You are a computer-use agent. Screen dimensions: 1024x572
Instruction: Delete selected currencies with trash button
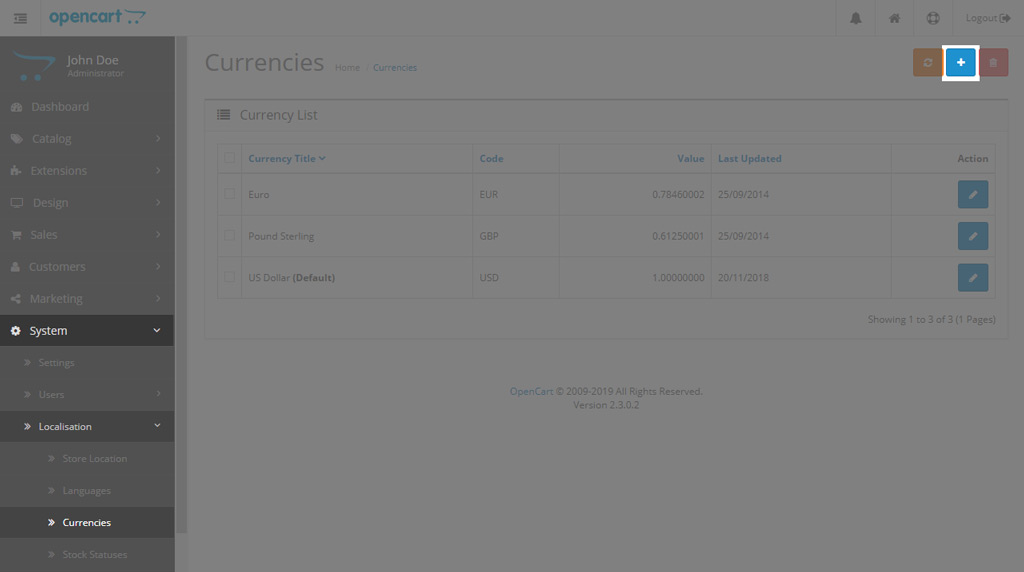[x=993, y=63]
